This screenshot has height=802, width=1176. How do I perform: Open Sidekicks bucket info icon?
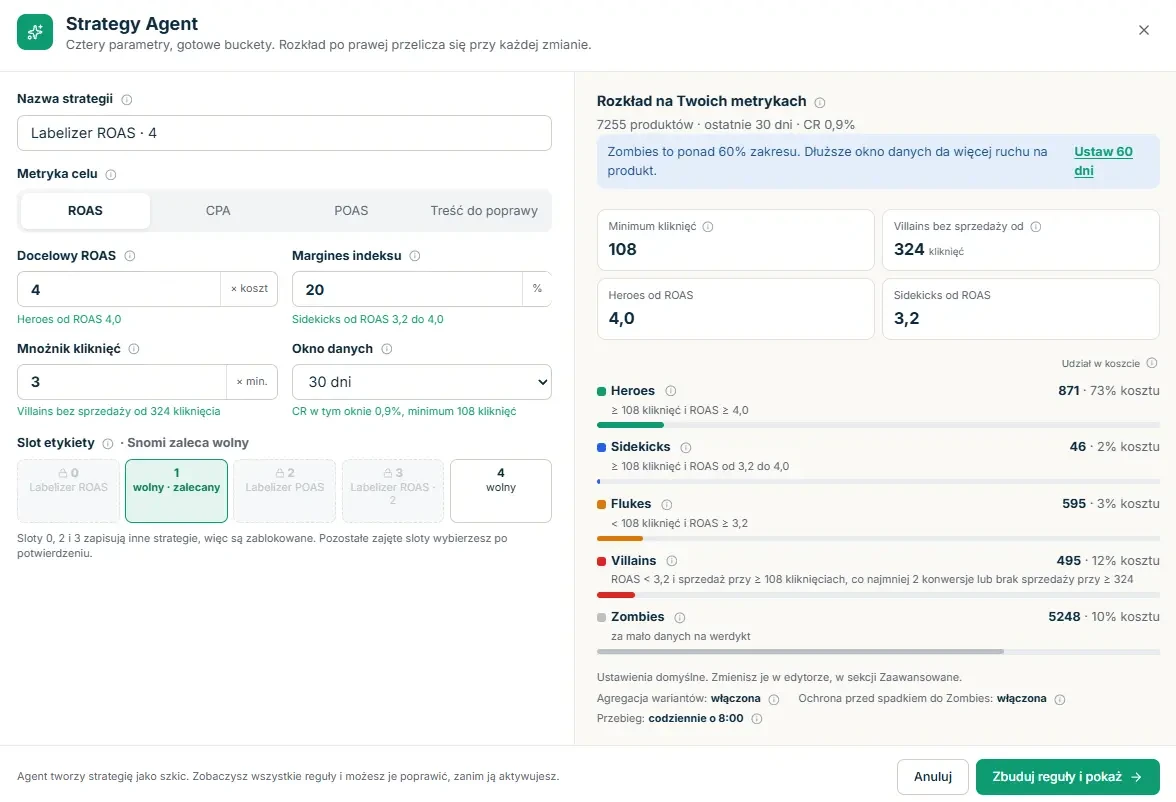(x=686, y=447)
